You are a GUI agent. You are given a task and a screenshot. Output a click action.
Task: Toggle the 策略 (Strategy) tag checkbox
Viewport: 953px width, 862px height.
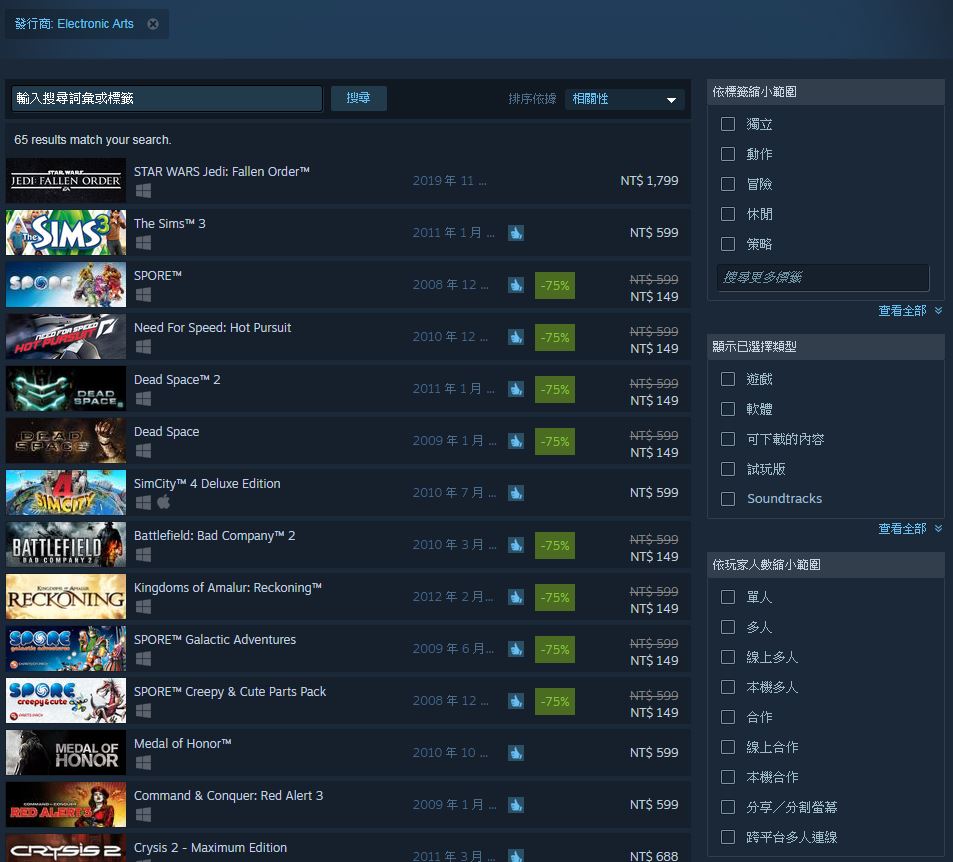pyautogui.click(x=728, y=244)
